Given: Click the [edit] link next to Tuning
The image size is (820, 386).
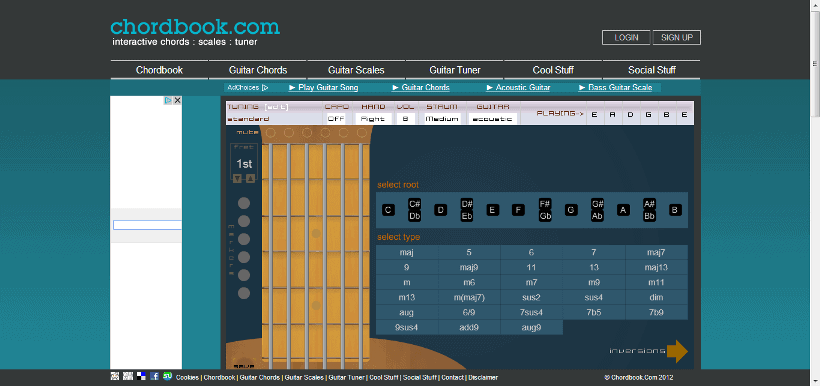Looking at the screenshot, I should click(277, 107).
